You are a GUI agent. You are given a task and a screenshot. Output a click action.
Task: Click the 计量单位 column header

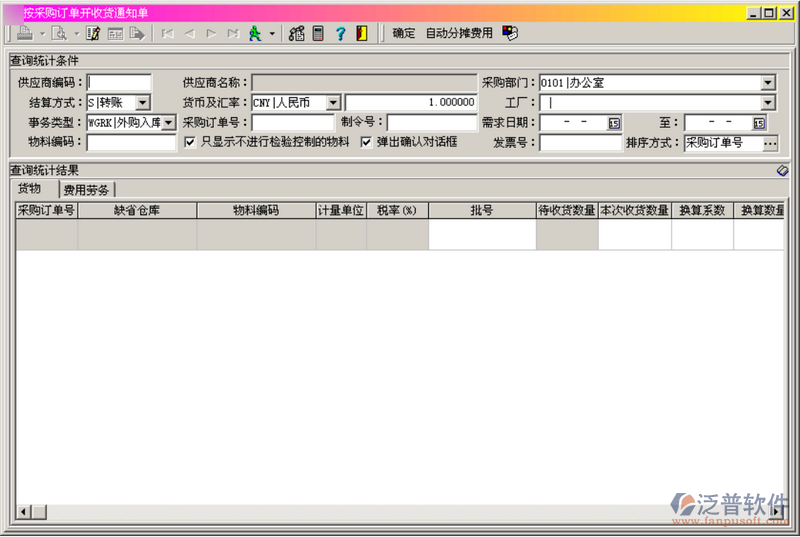(x=341, y=210)
